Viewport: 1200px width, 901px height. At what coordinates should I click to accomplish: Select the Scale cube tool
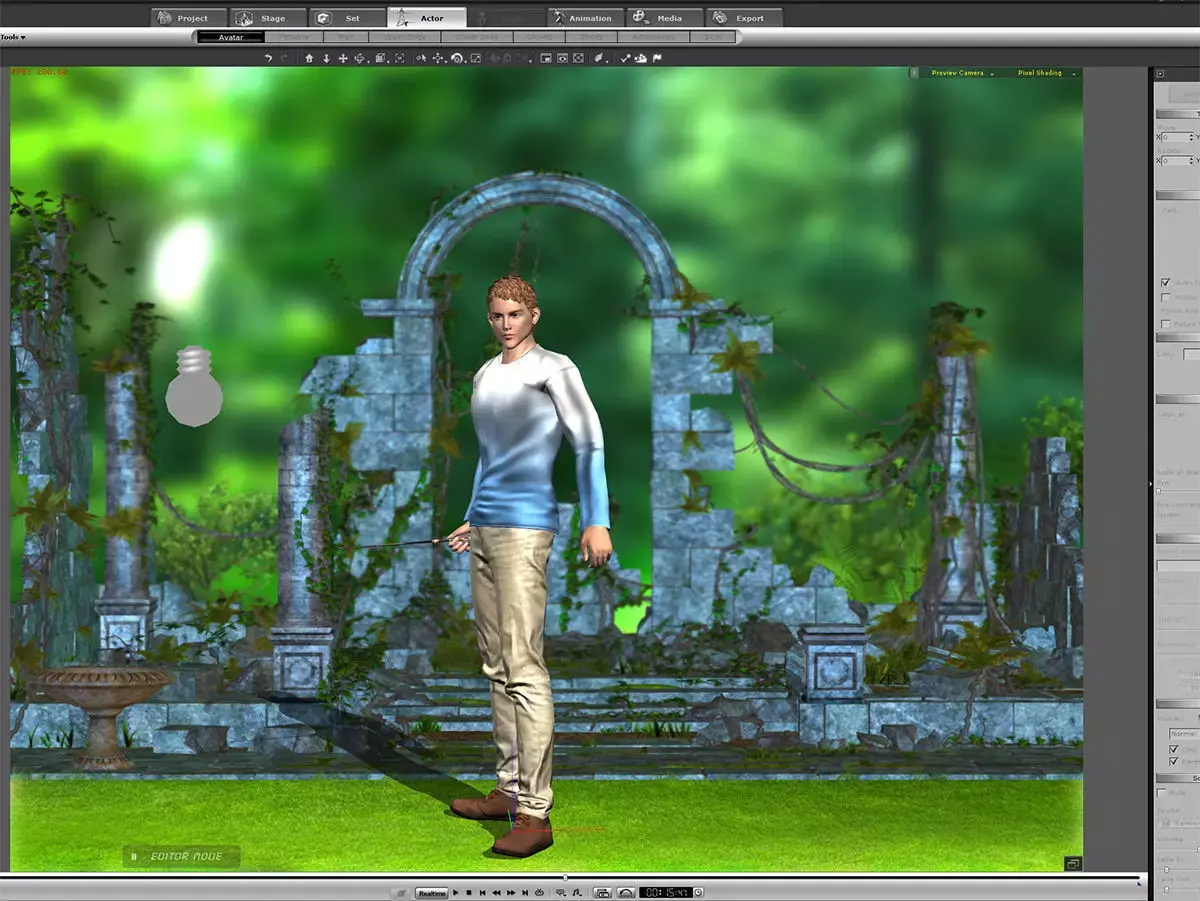(380, 58)
